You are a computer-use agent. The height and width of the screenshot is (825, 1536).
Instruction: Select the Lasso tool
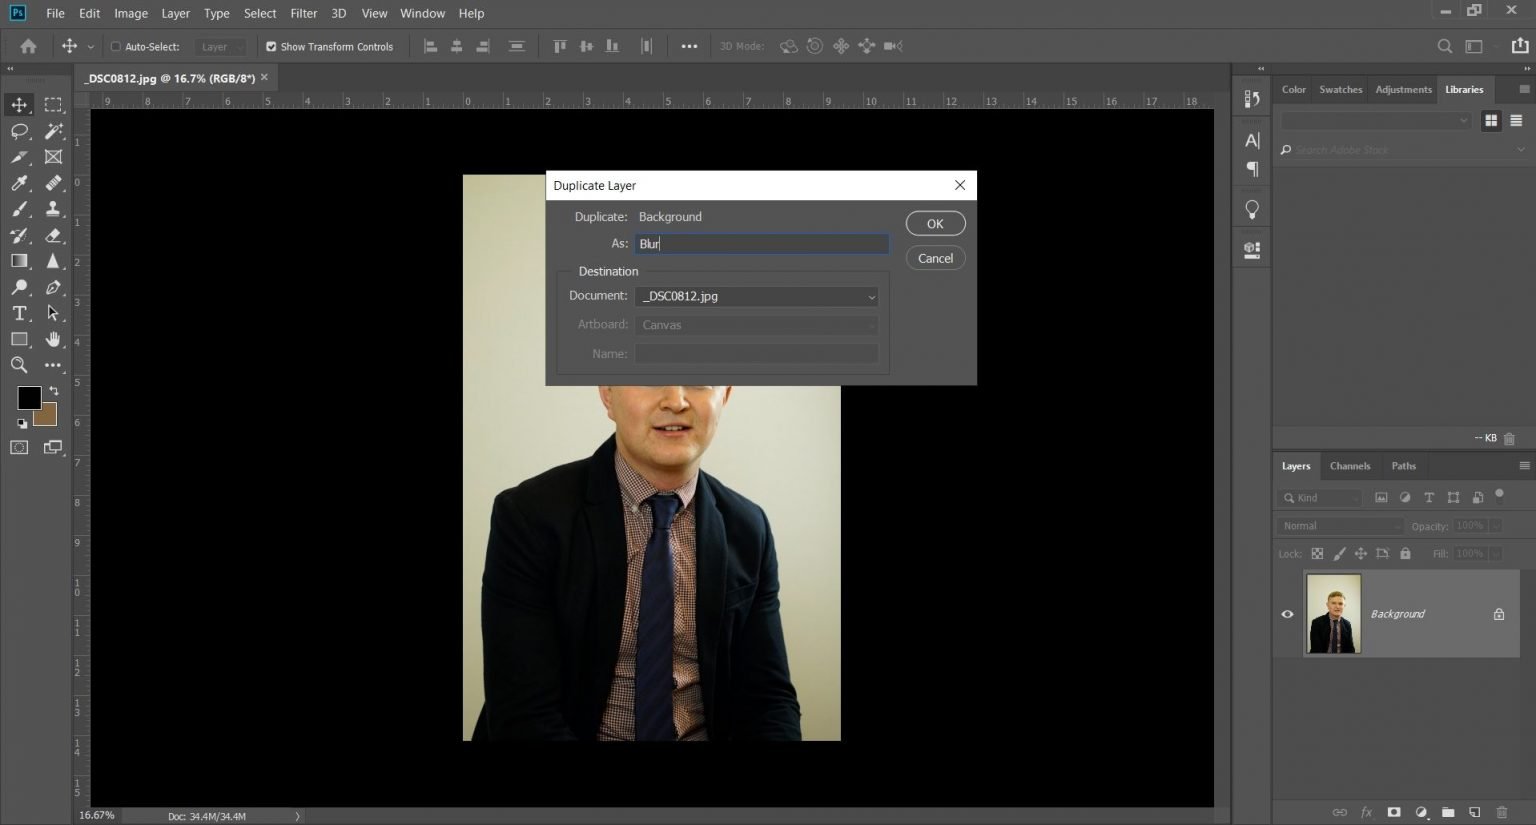coord(19,131)
